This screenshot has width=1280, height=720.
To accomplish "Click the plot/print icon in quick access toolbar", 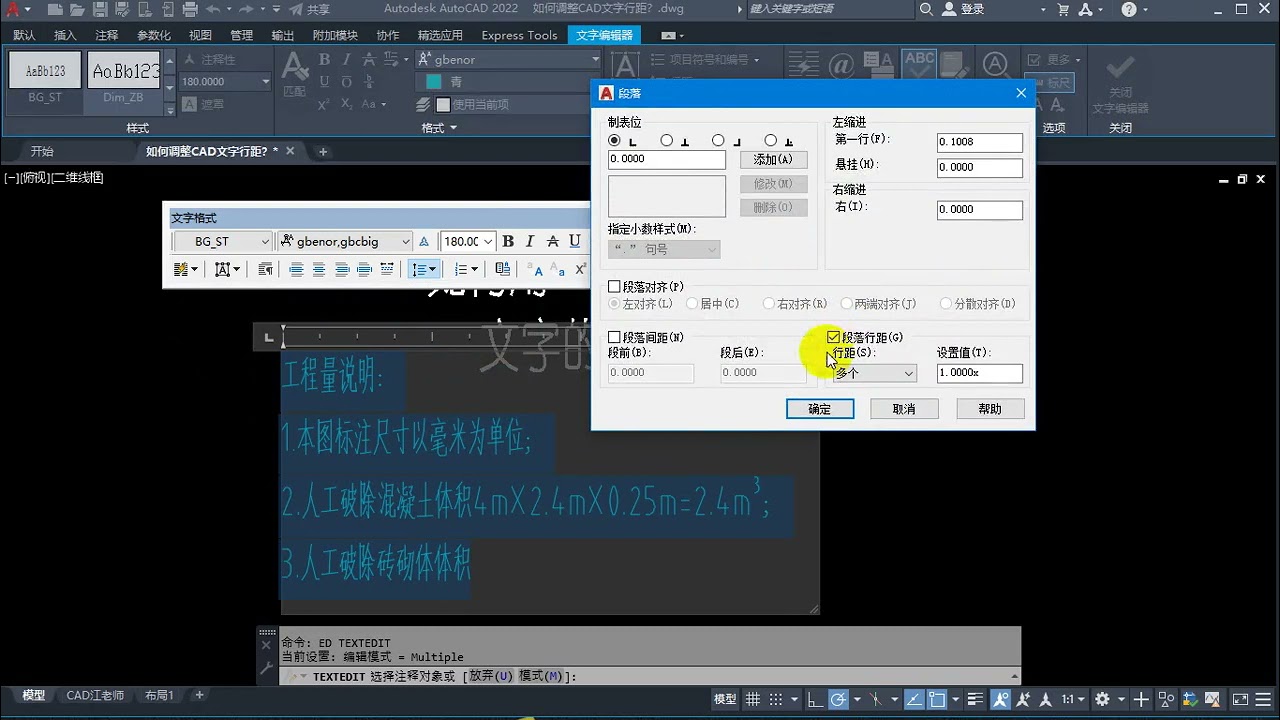I will pyautogui.click(x=191, y=9).
